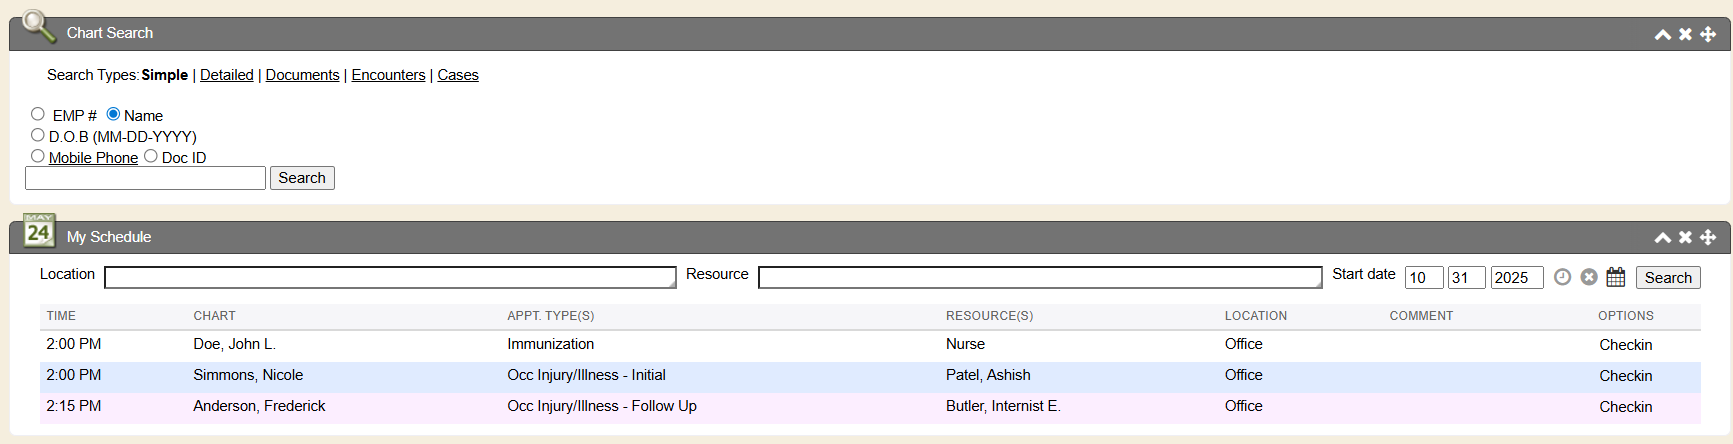Select the EMP # radio button
Screen dimensions: 1733x444
coord(38,114)
